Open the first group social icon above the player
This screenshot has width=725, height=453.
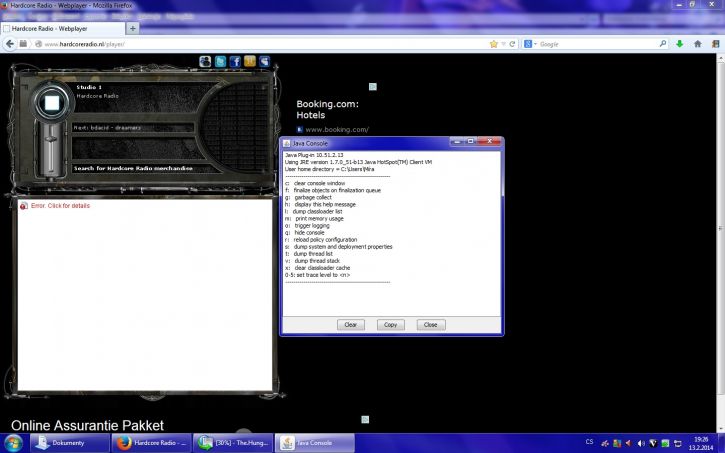205,61
